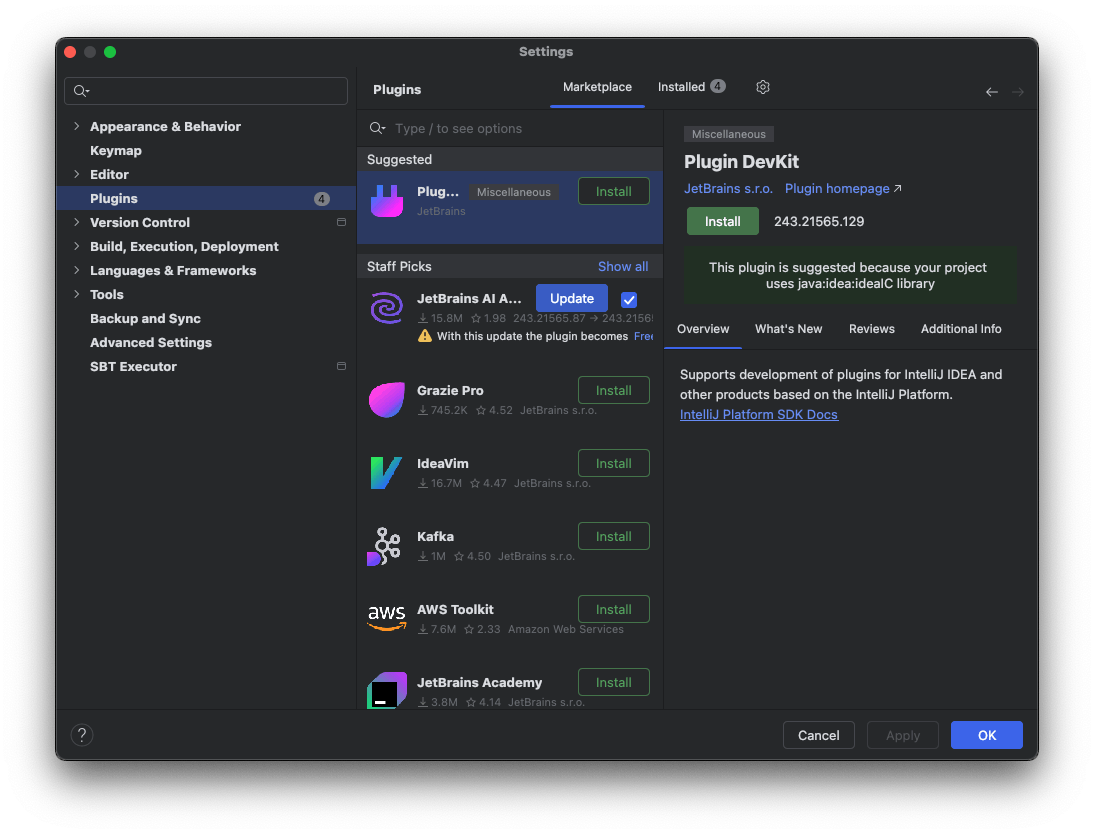The height and width of the screenshot is (834, 1094).
Task: Install the JetBrains Academy plugin
Action: pos(613,683)
